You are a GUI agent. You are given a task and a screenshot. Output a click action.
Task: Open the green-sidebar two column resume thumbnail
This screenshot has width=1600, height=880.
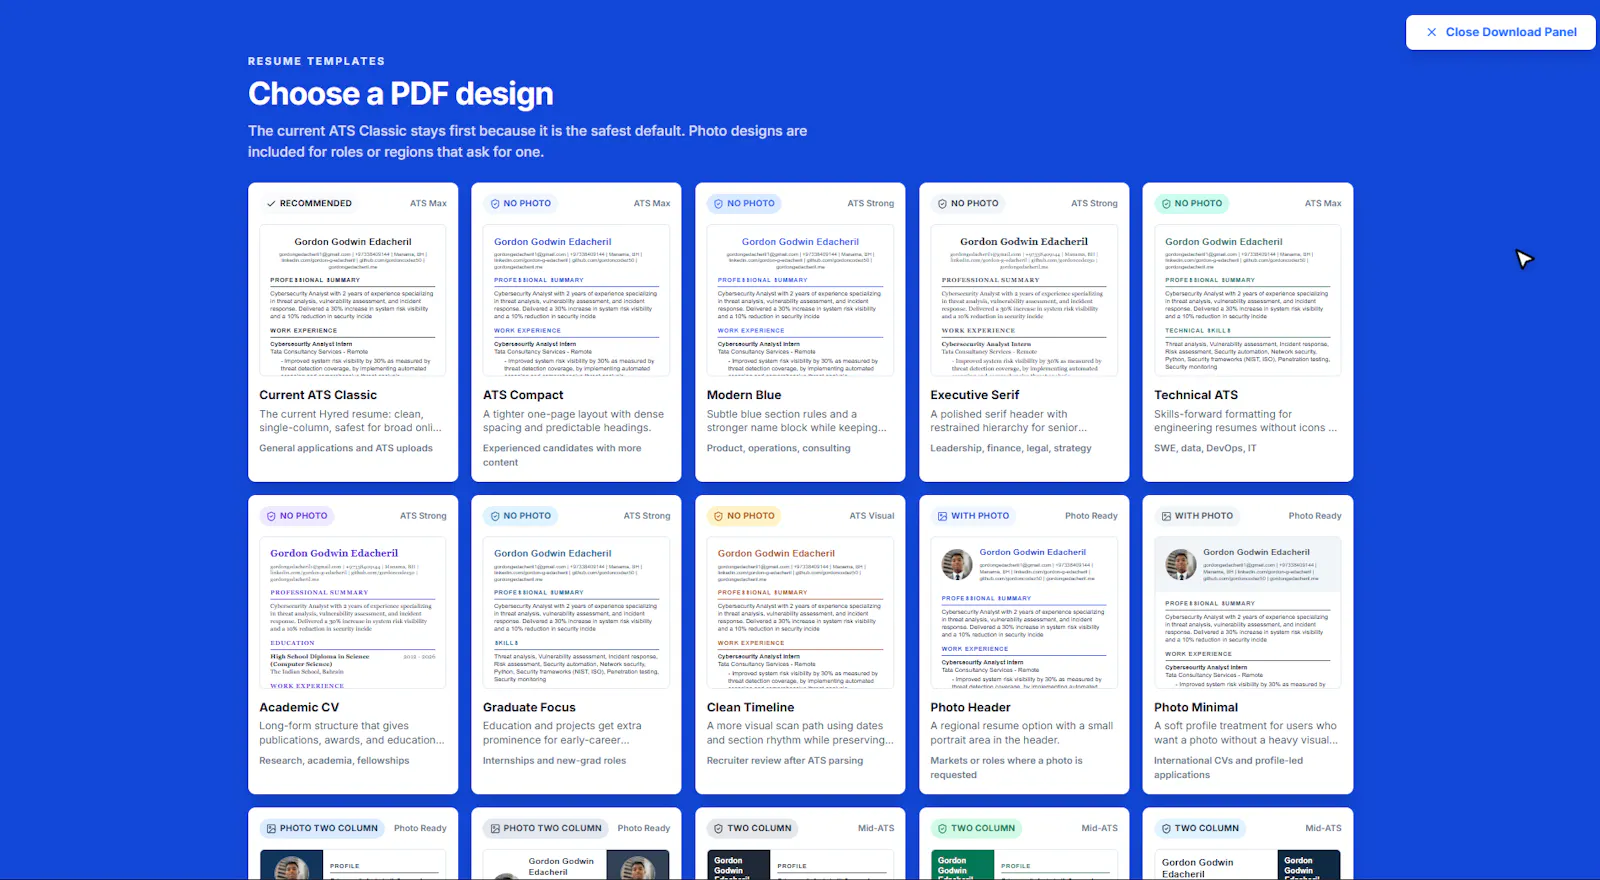(1024, 865)
